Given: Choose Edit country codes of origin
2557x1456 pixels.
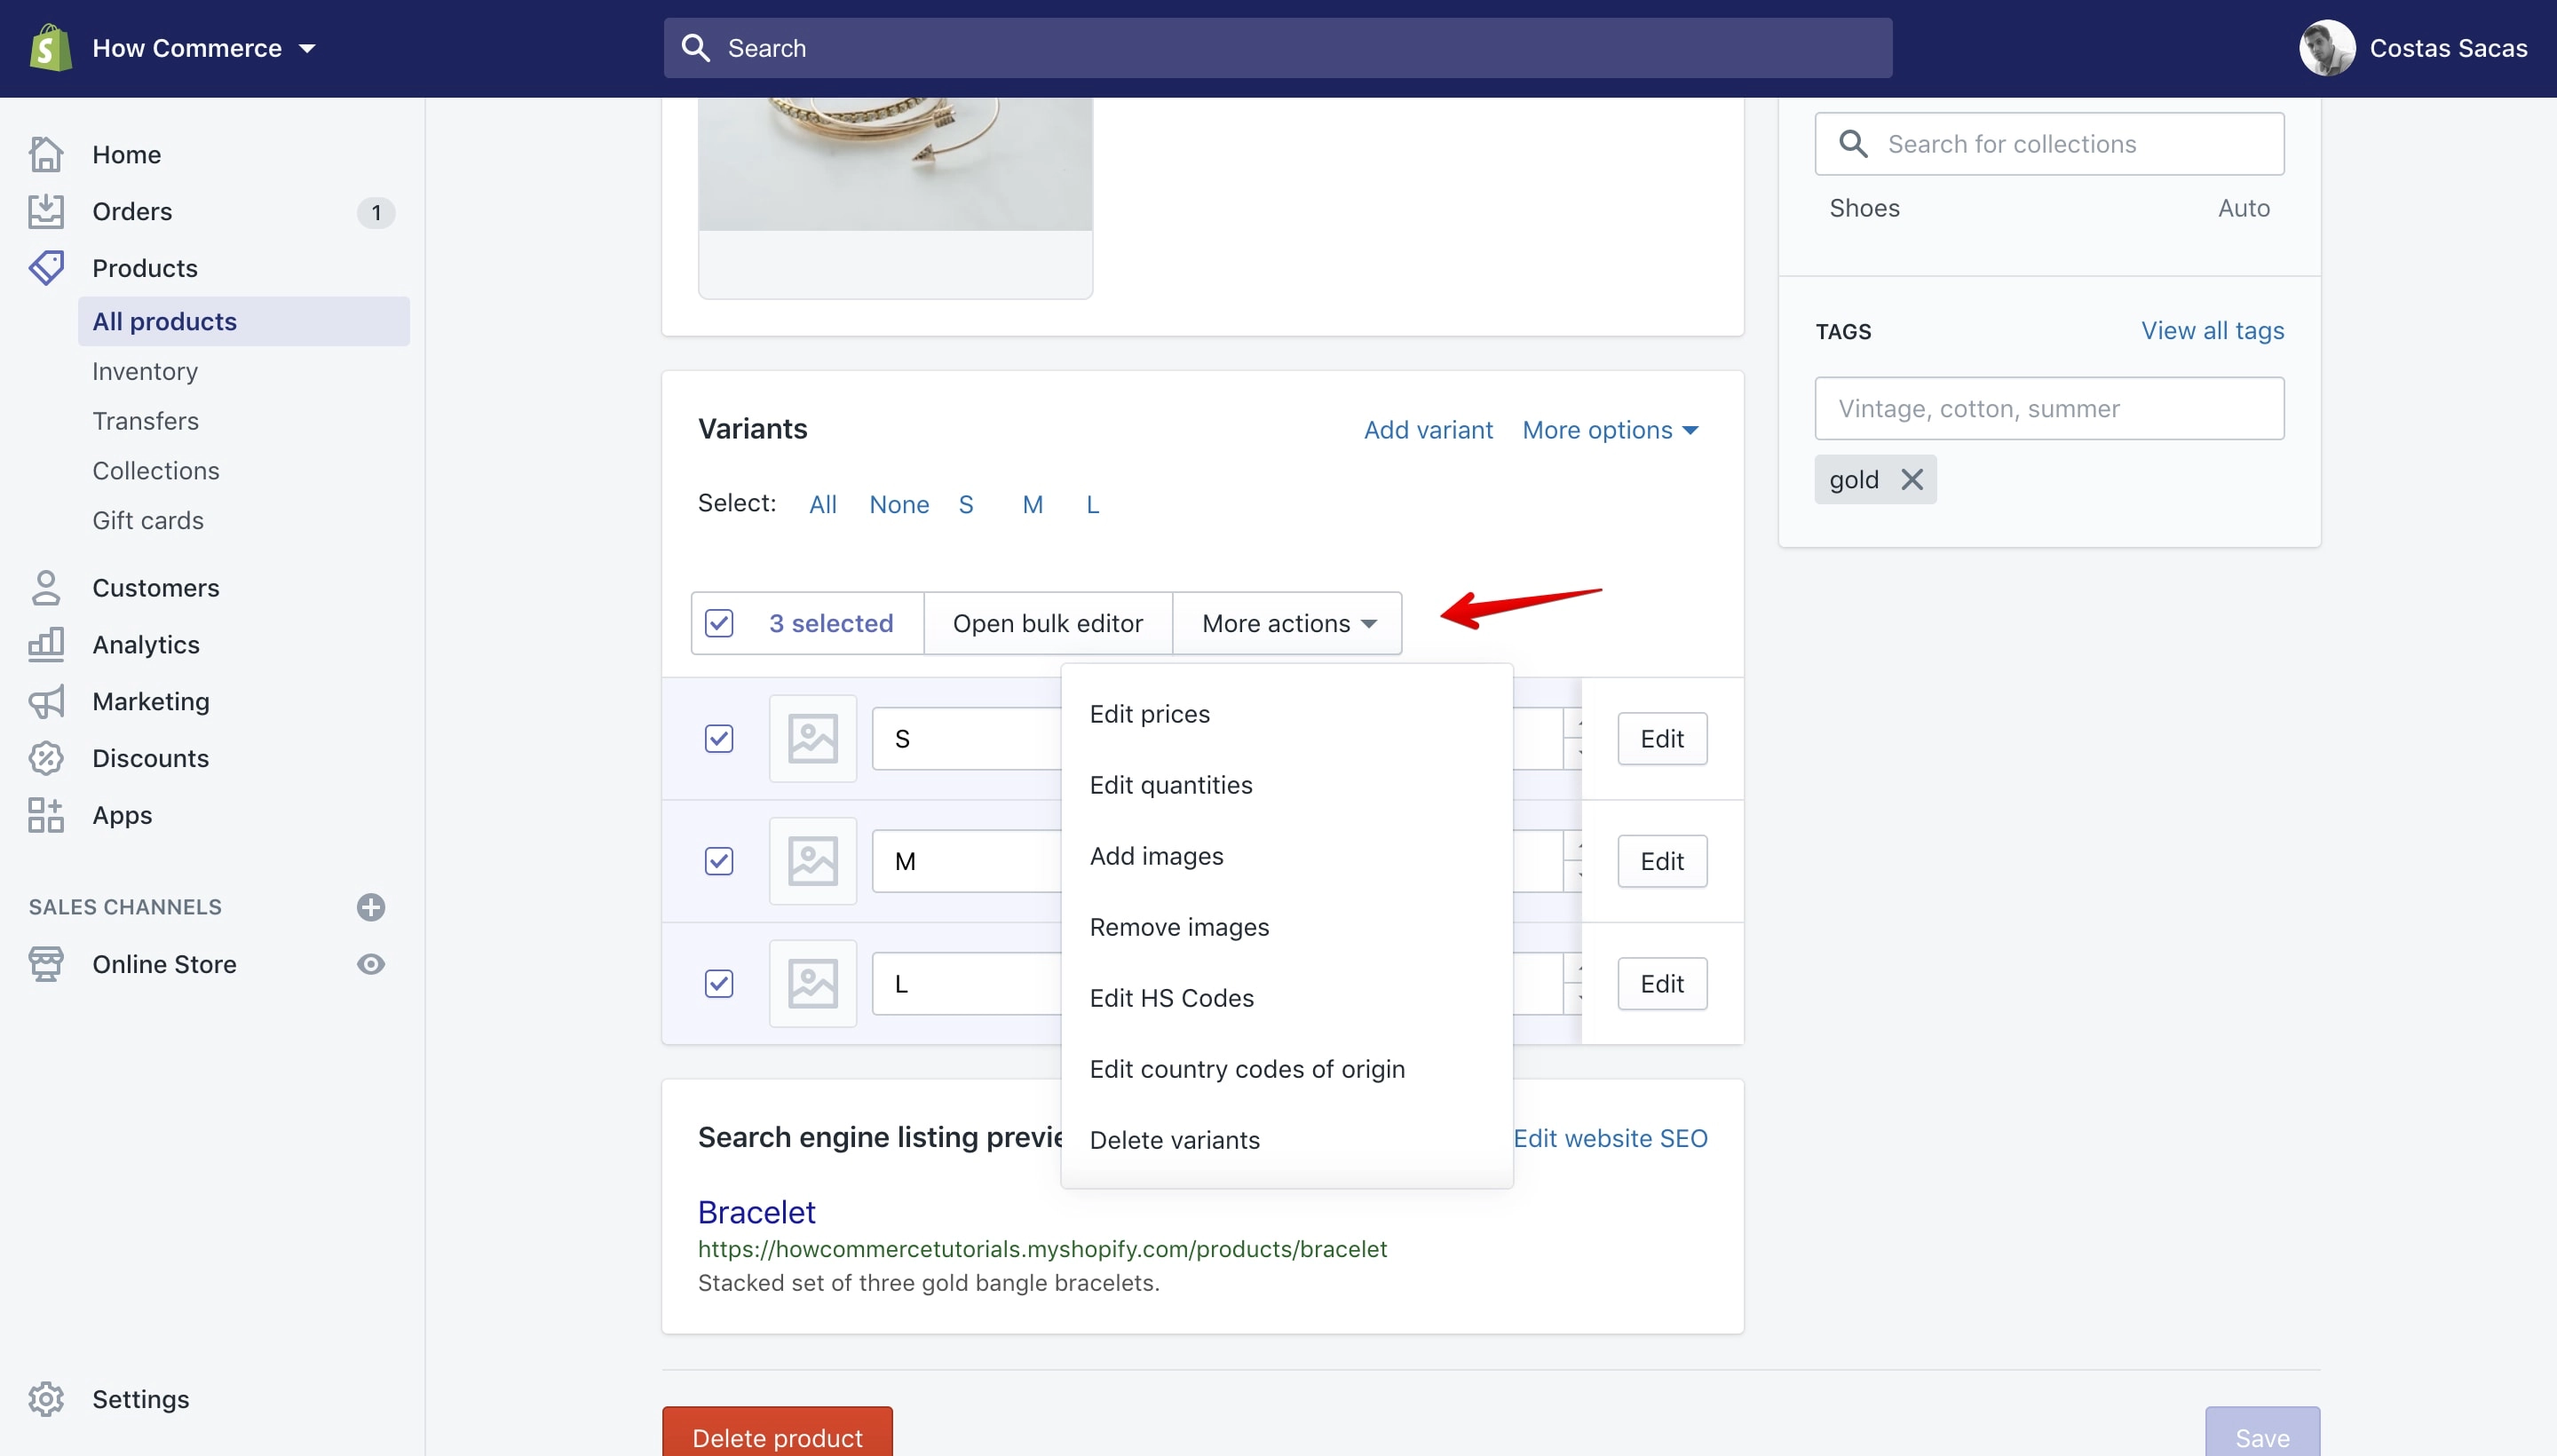Looking at the screenshot, I should [x=1286, y=1068].
